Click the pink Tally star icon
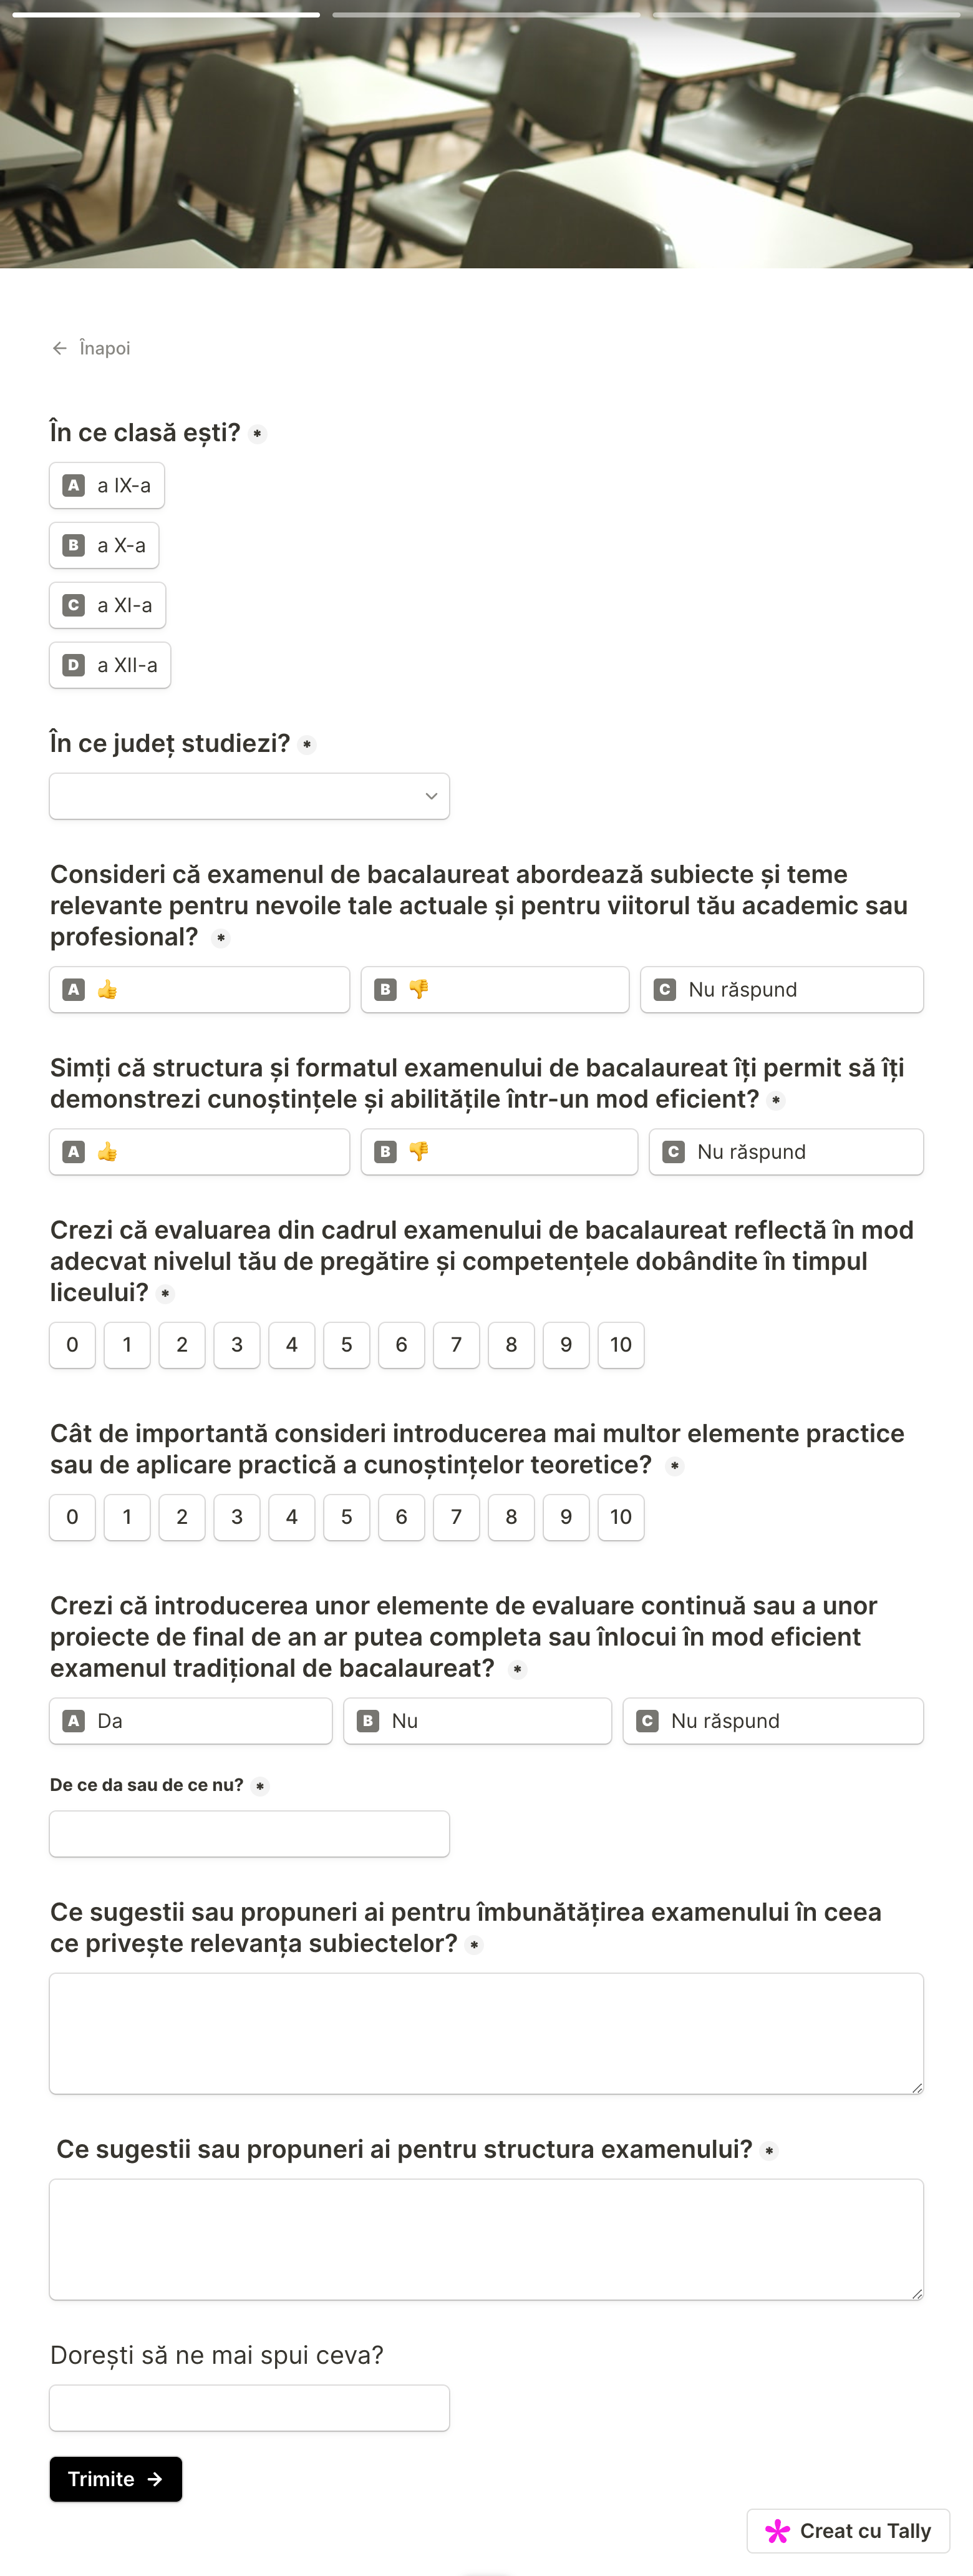 tap(777, 2531)
